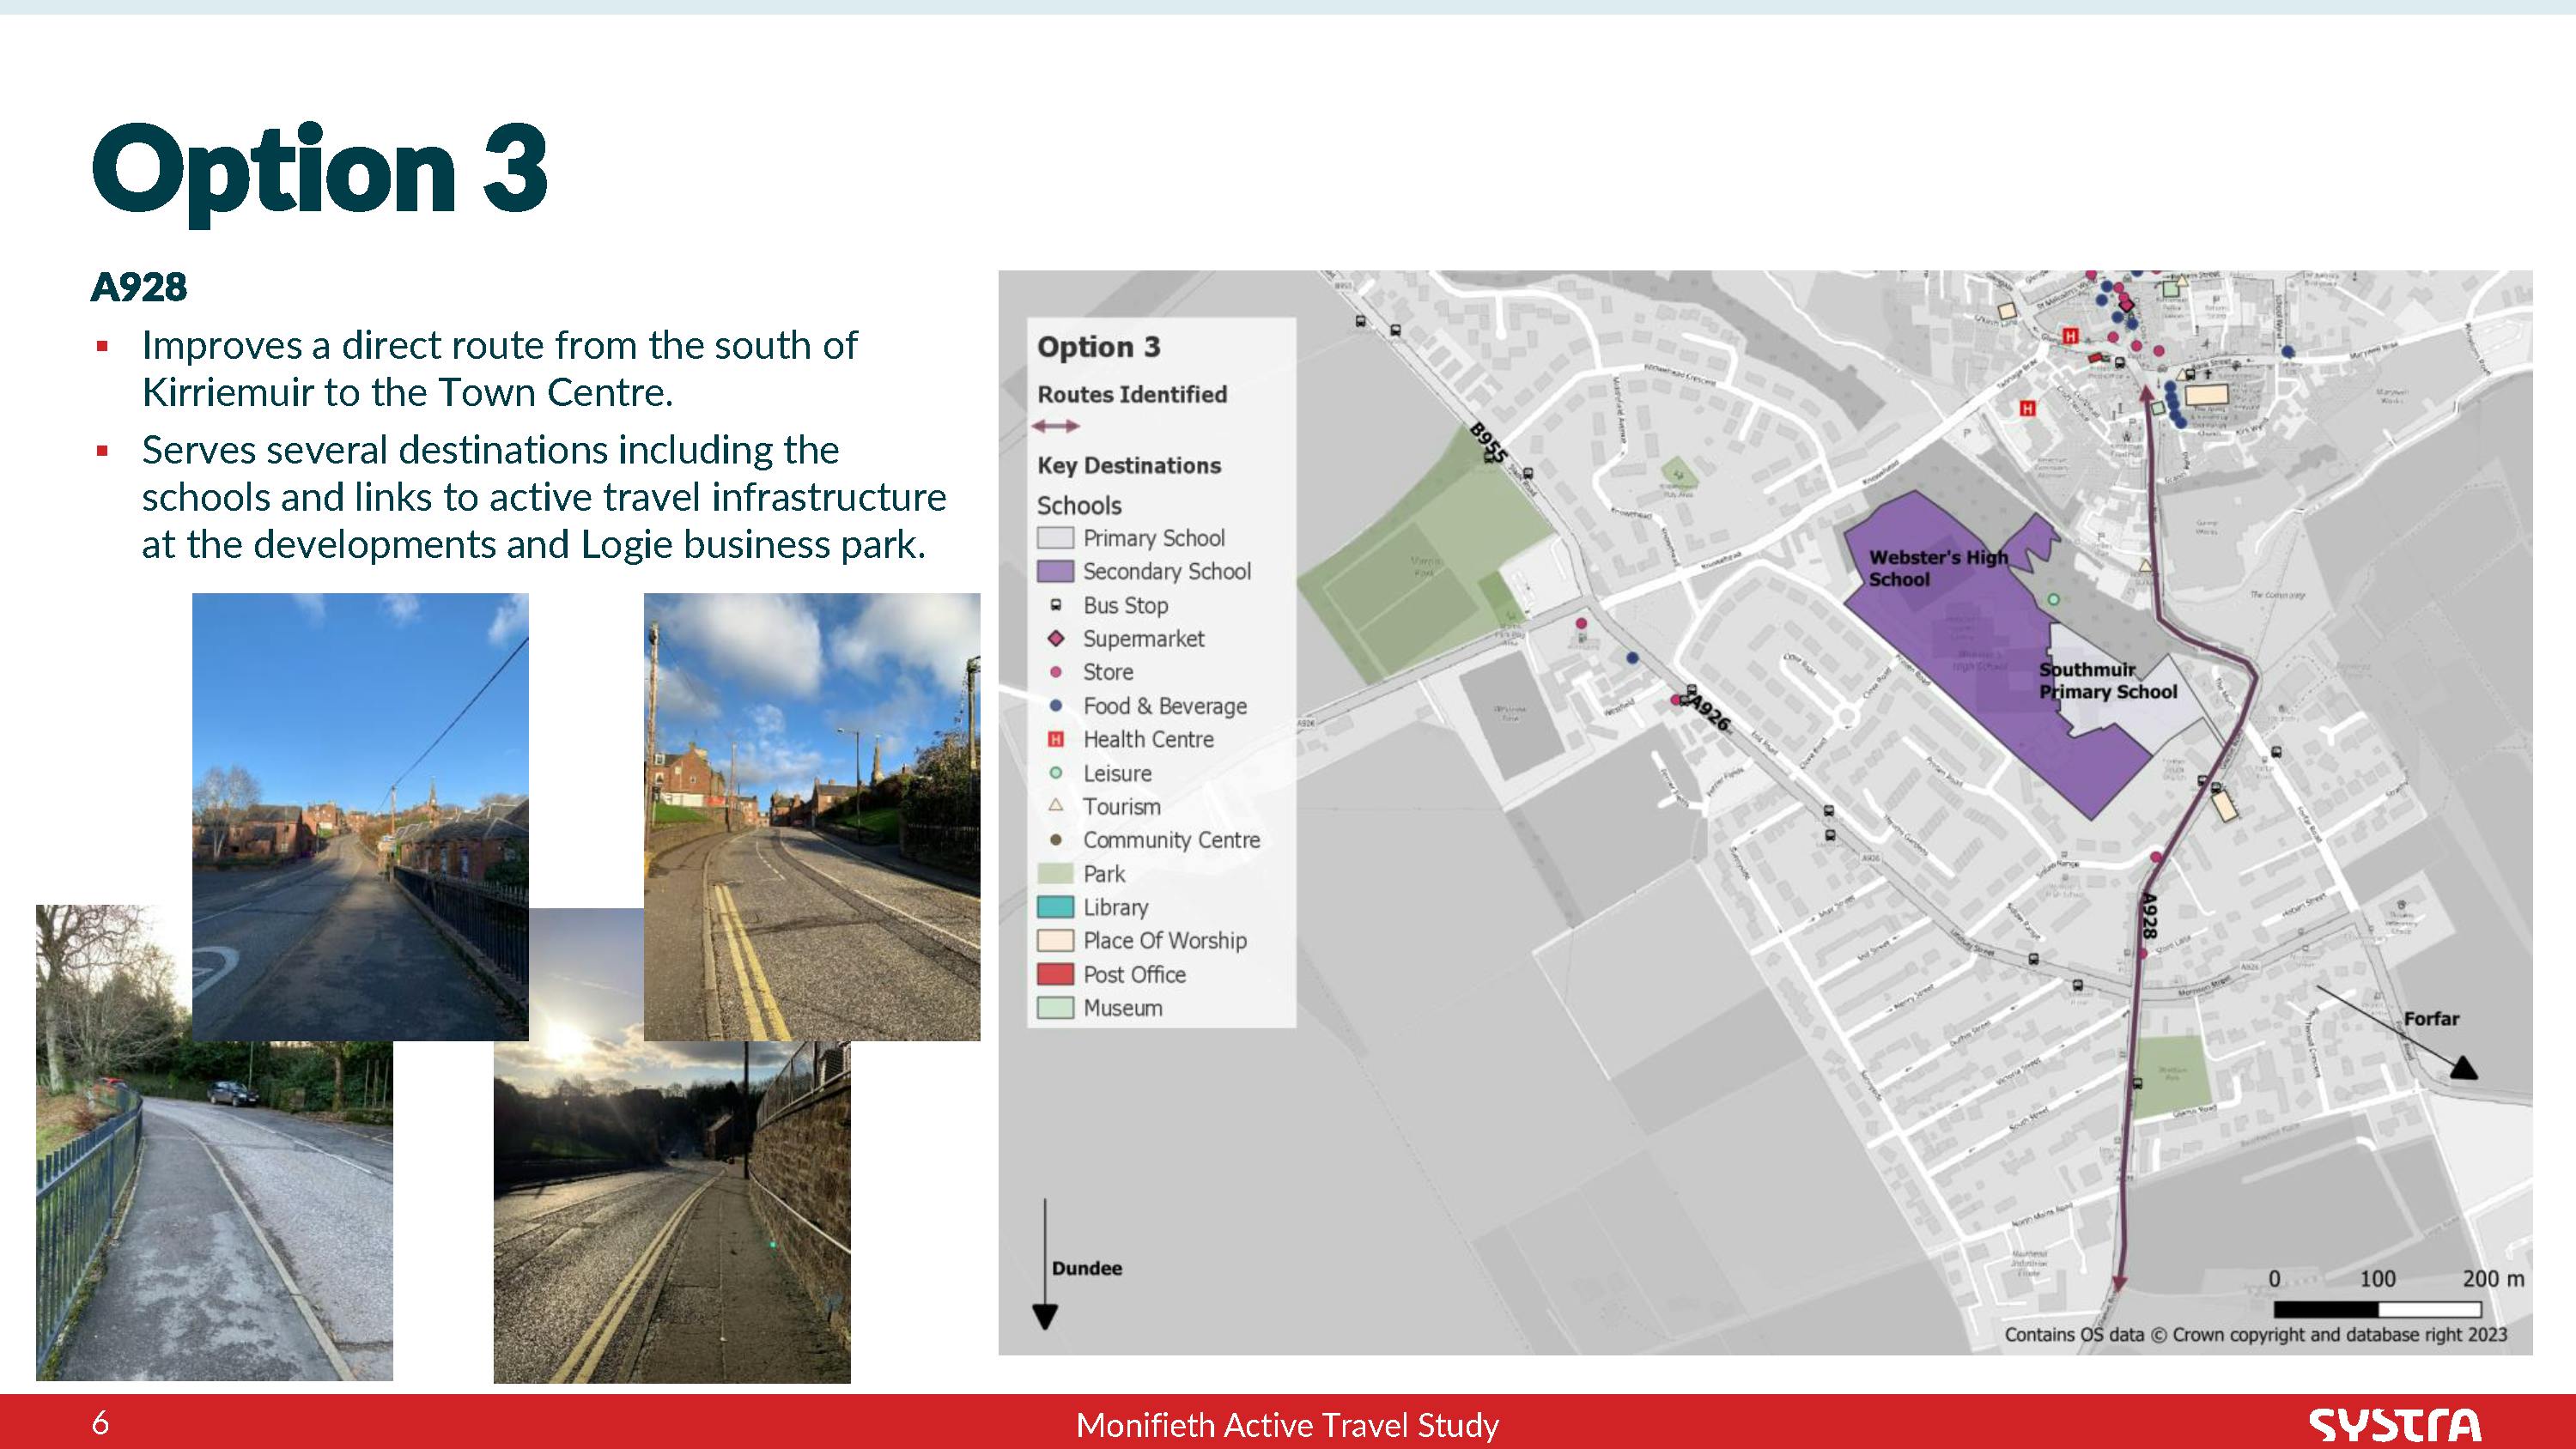Image resolution: width=2576 pixels, height=1449 pixels.
Task: Click the Food & Beverage blue dot legend icon
Action: pos(1055,706)
